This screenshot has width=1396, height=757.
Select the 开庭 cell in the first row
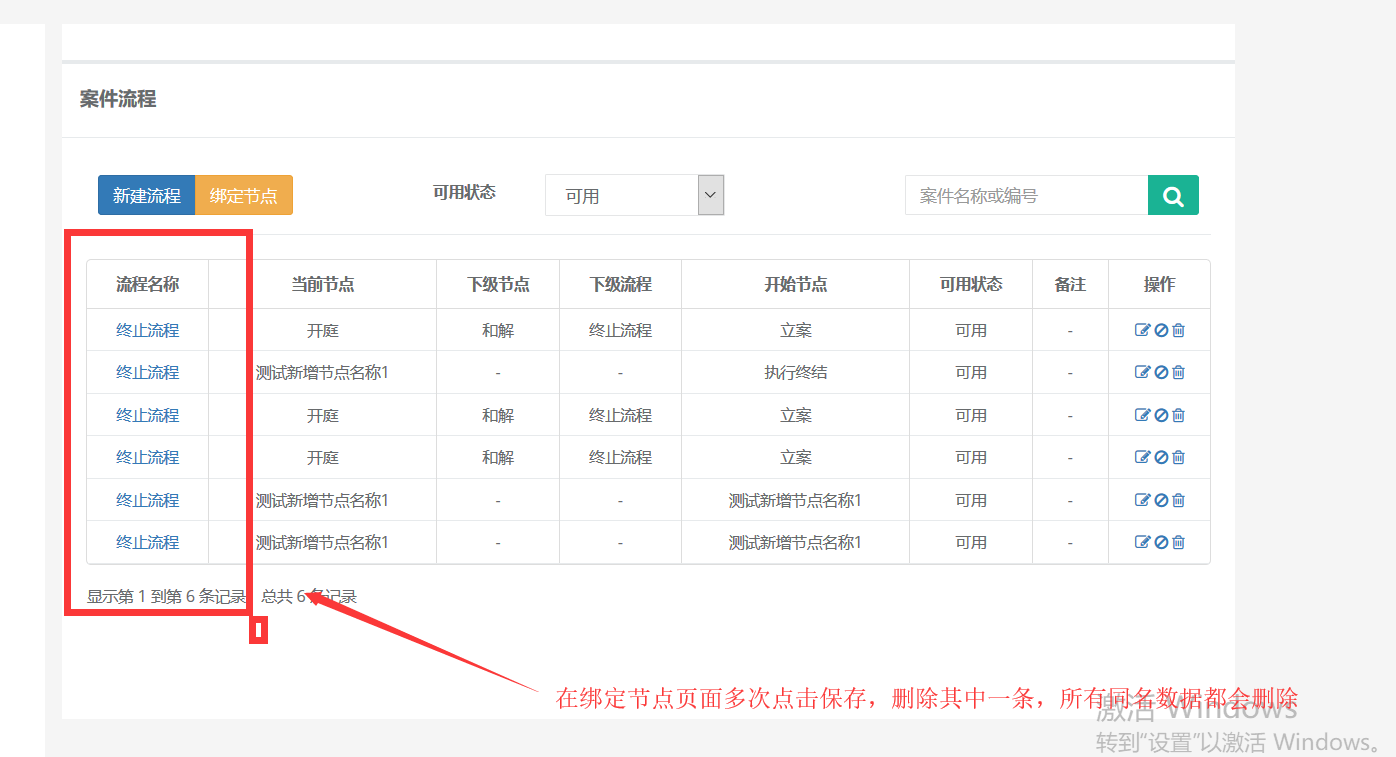(x=322, y=330)
